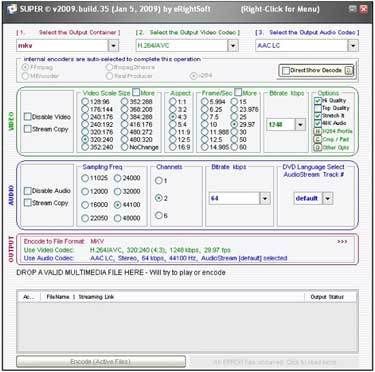Enable video Stream Copy checkbox
Image resolution: width=375 pixels, height=372 pixels.
coord(27,129)
